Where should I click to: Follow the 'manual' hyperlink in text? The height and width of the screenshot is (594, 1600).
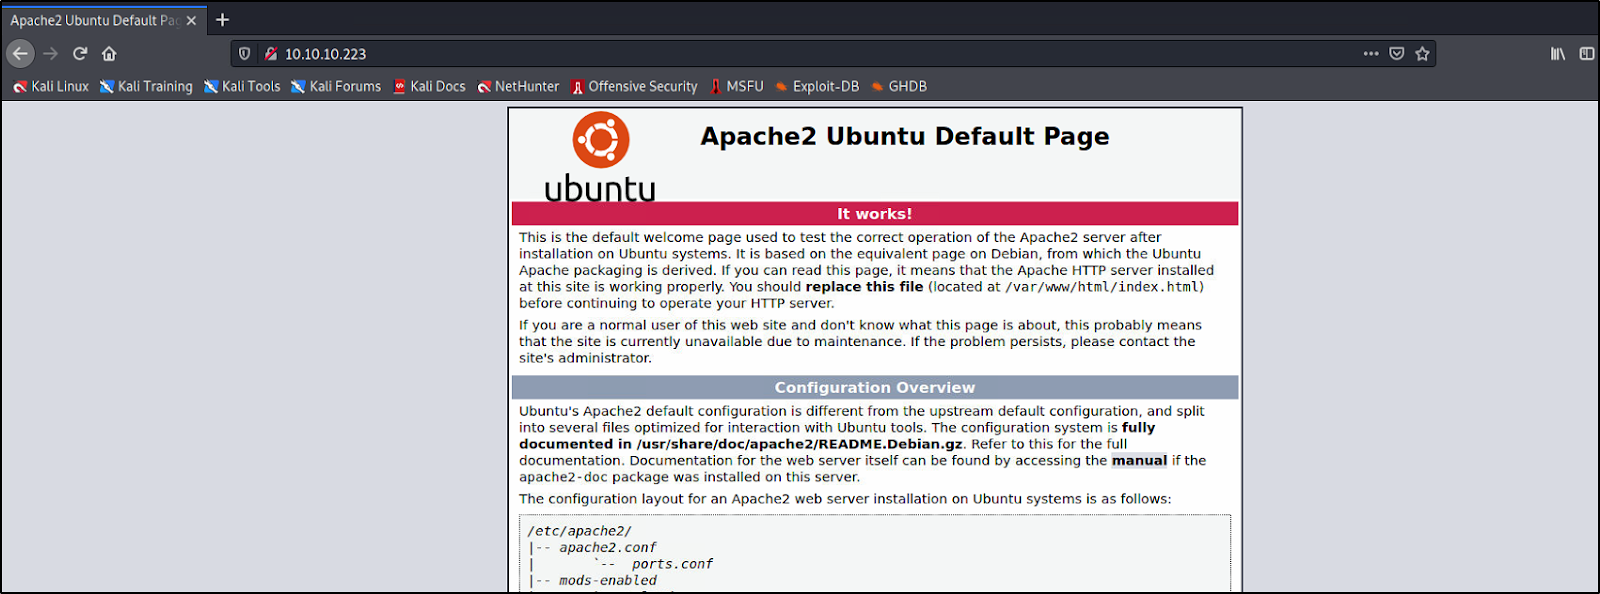click(x=1139, y=460)
